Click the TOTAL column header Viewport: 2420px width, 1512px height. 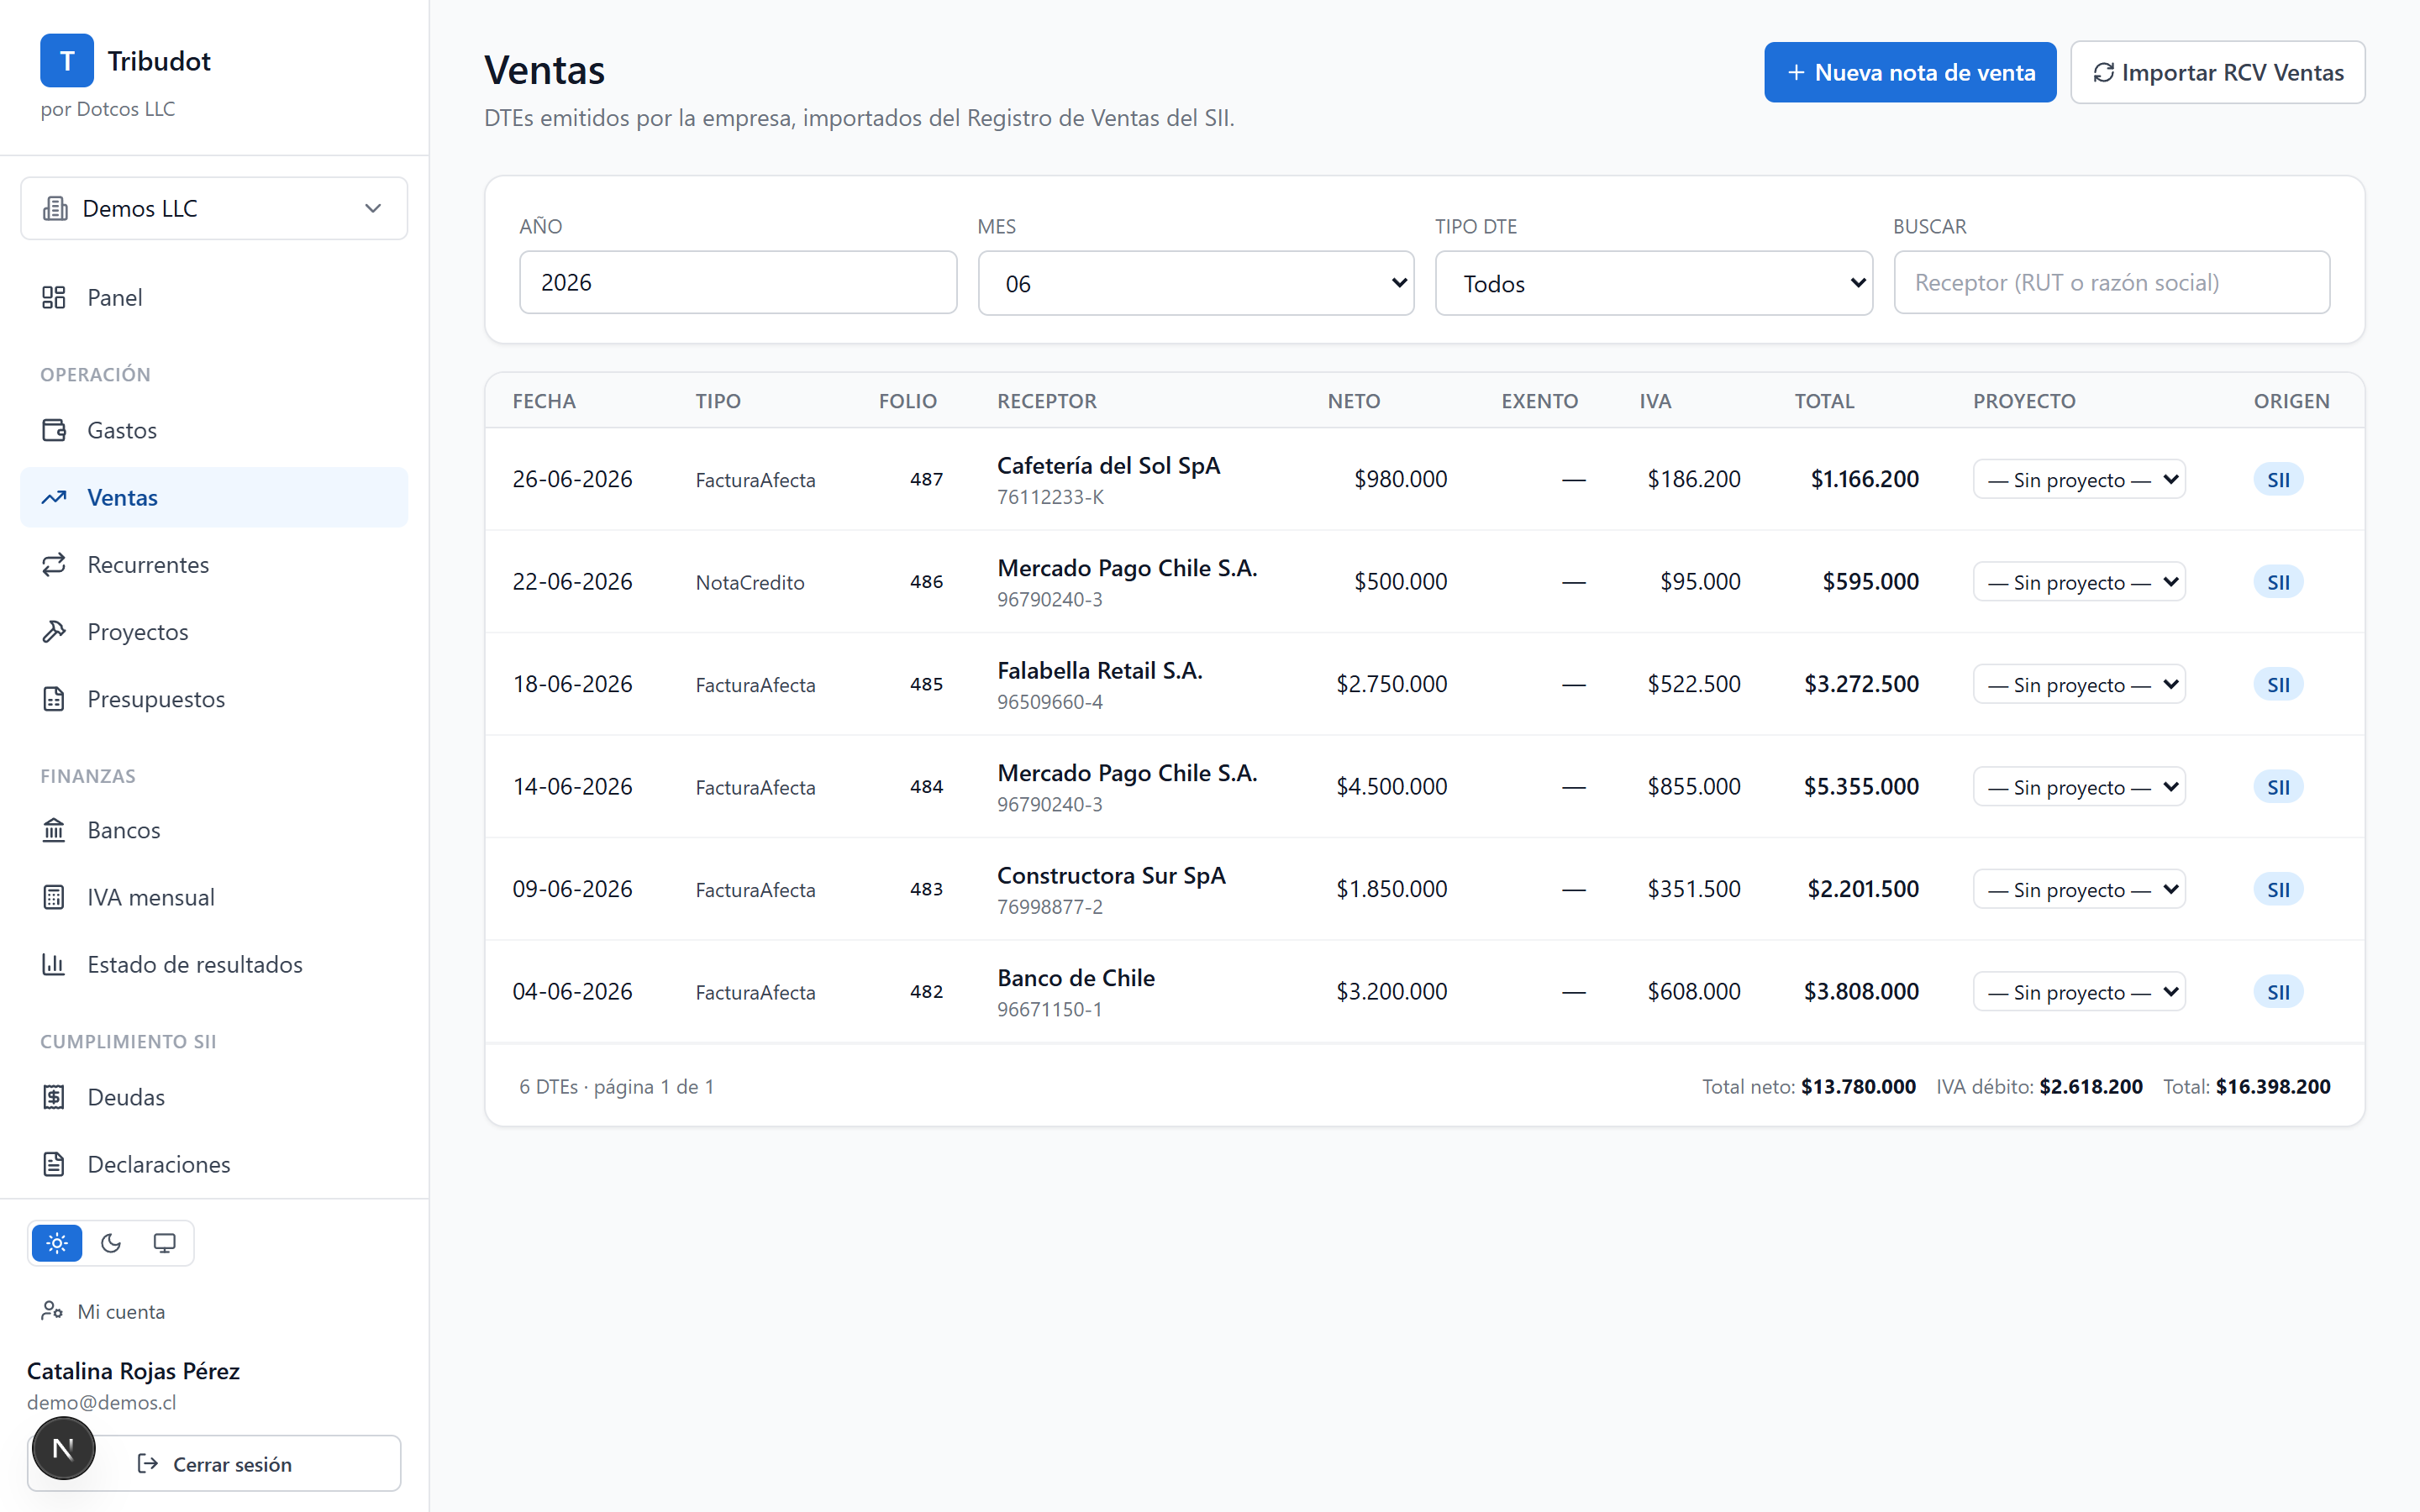tap(1824, 401)
